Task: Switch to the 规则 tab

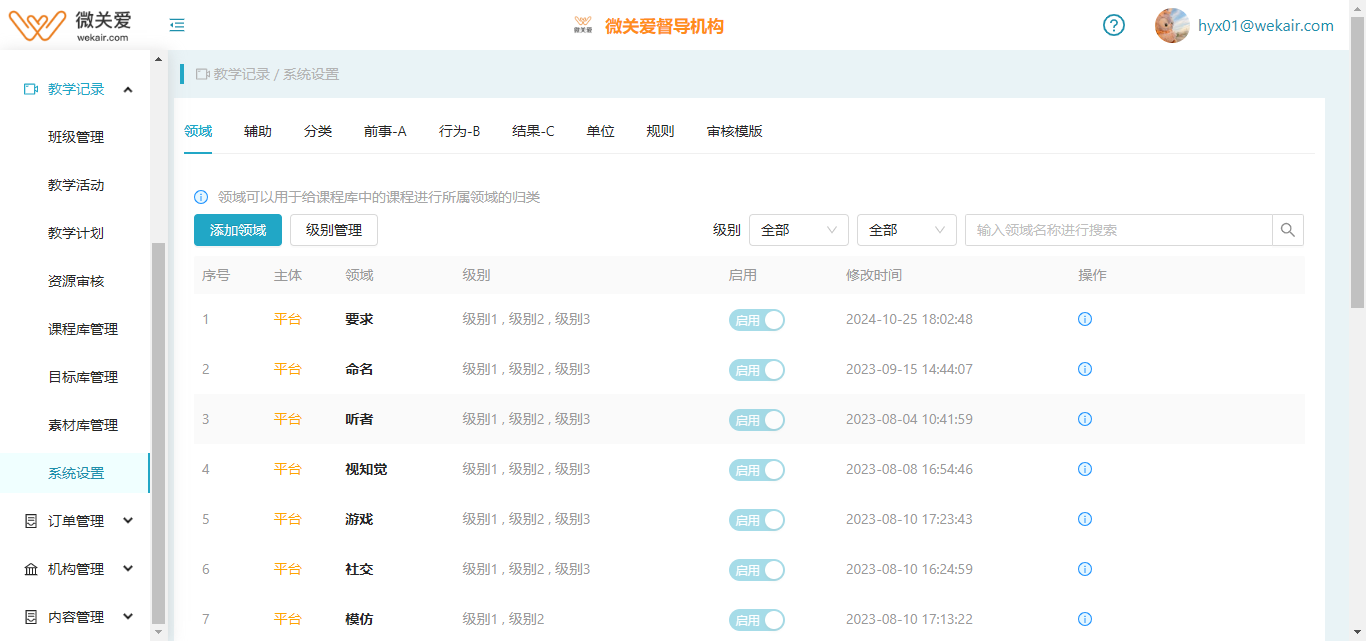Action: [661, 131]
